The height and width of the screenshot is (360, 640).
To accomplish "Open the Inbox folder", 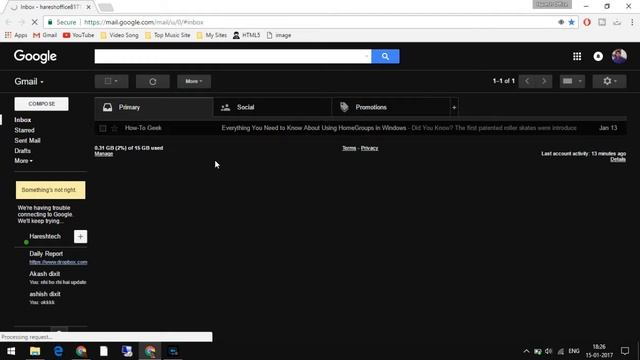I will coord(23,120).
